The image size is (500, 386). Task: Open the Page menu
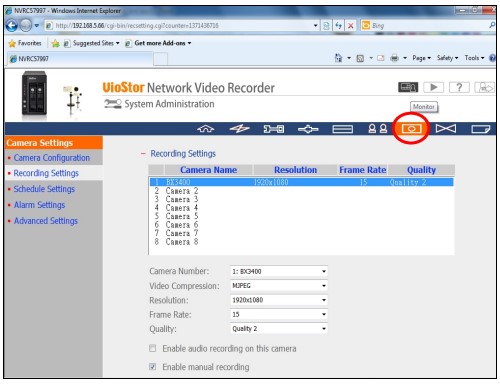click(x=421, y=58)
